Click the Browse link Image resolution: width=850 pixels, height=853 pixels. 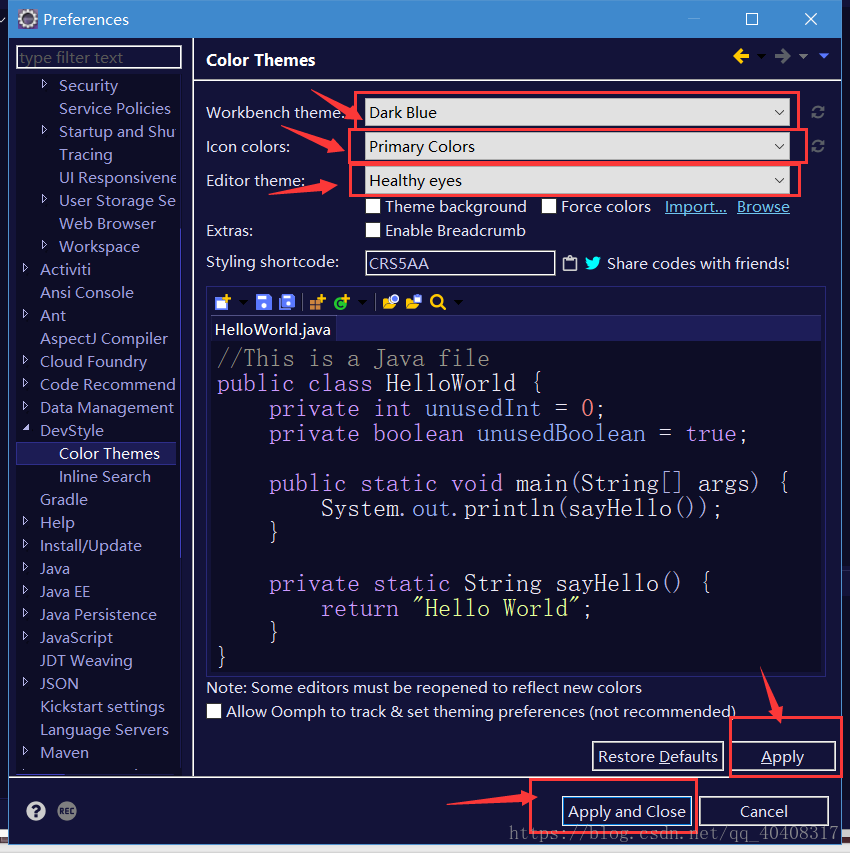[763, 207]
